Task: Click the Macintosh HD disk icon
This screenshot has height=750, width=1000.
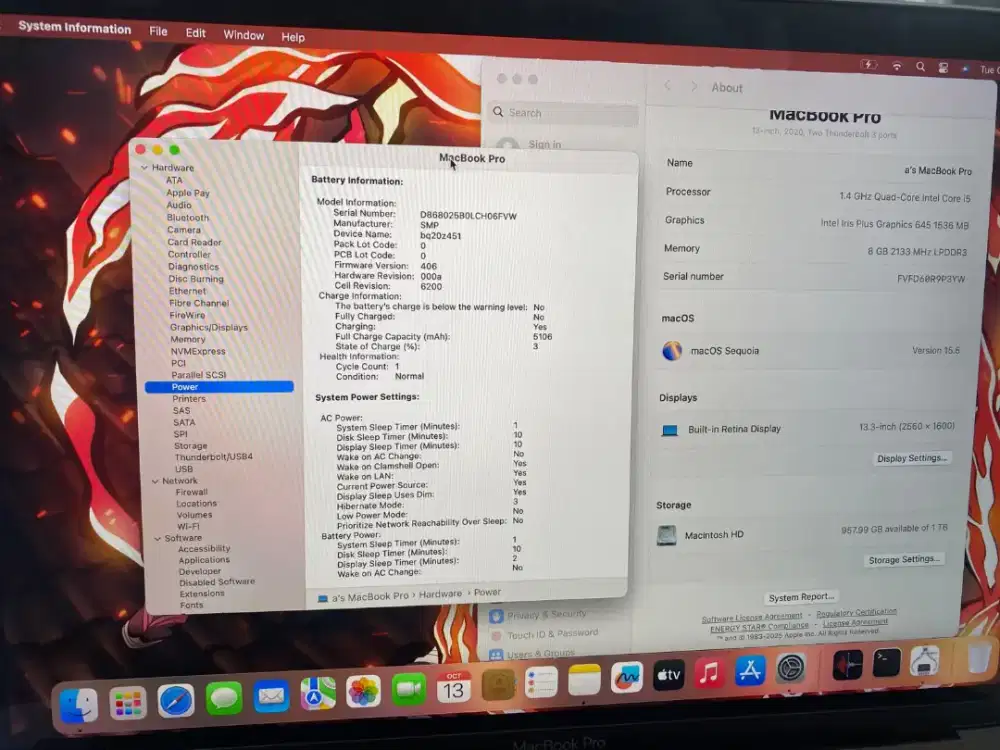Action: (666, 535)
